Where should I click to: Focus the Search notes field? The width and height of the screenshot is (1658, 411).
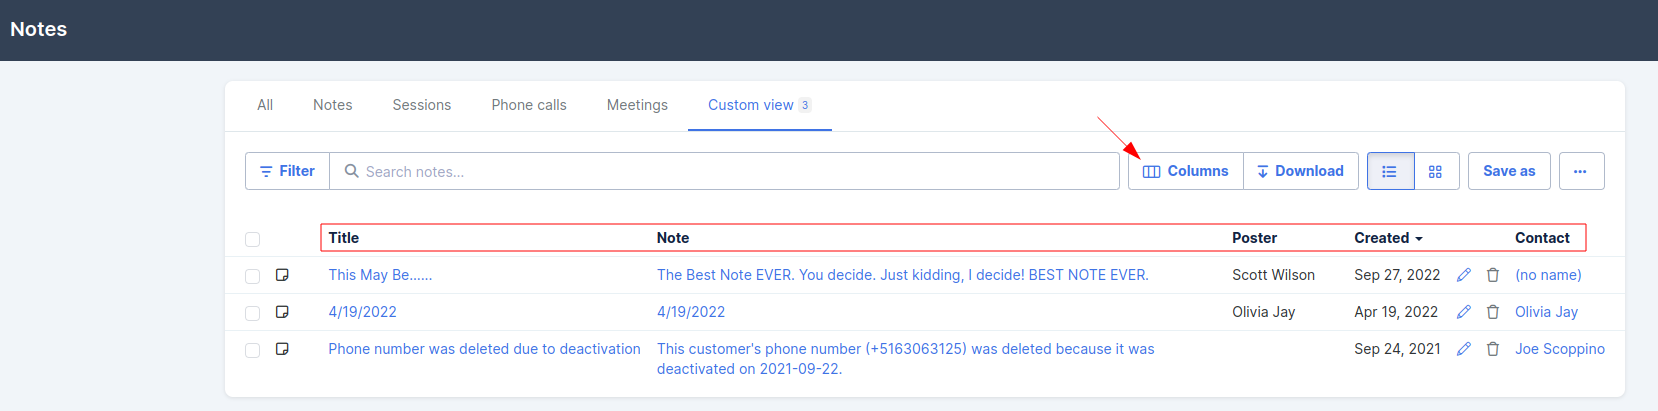[724, 171]
